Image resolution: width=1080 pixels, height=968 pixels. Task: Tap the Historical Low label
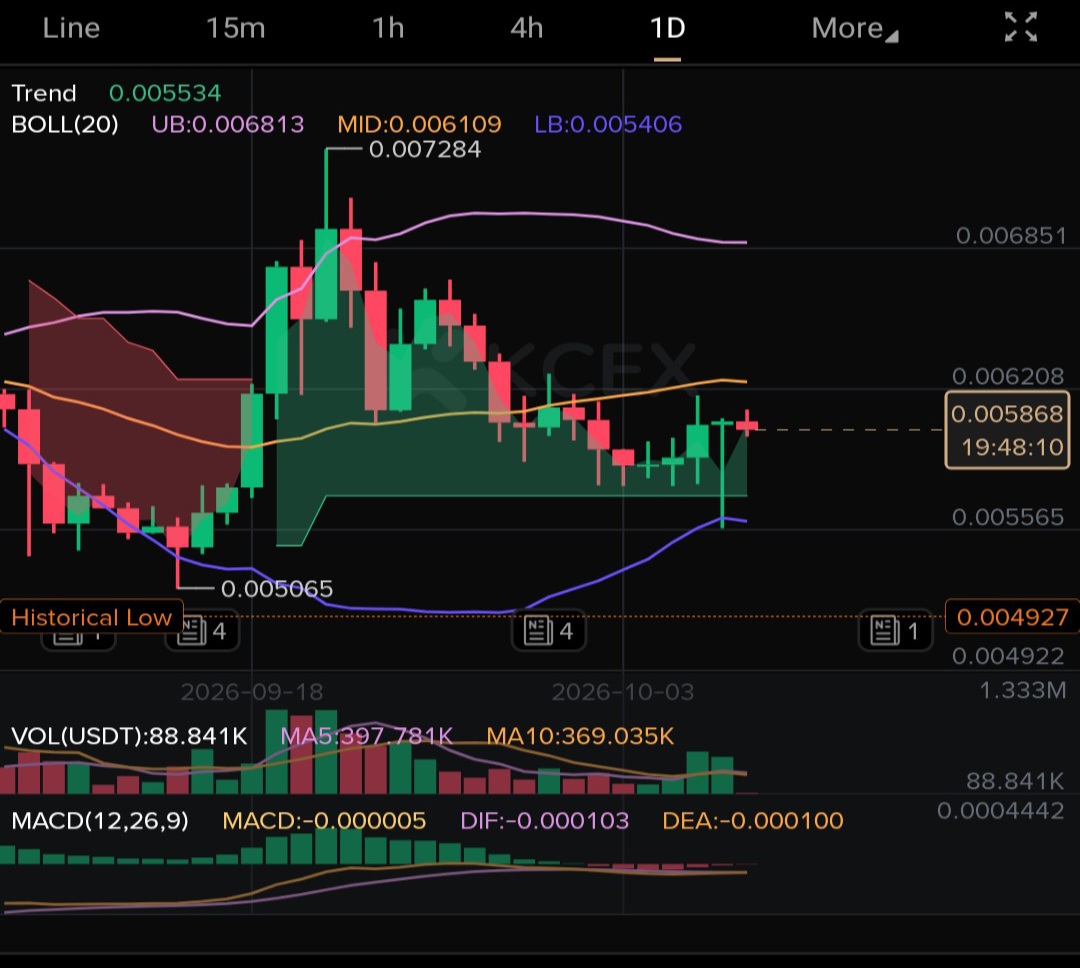92,617
